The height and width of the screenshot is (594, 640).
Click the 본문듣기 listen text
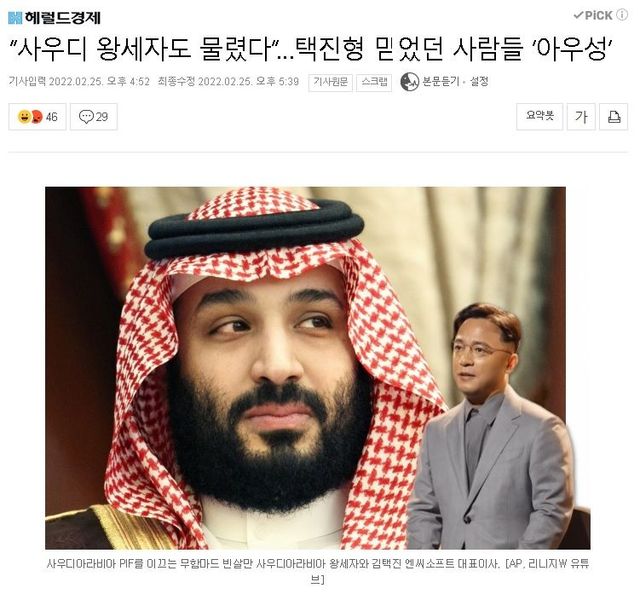(x=440, y=82)
